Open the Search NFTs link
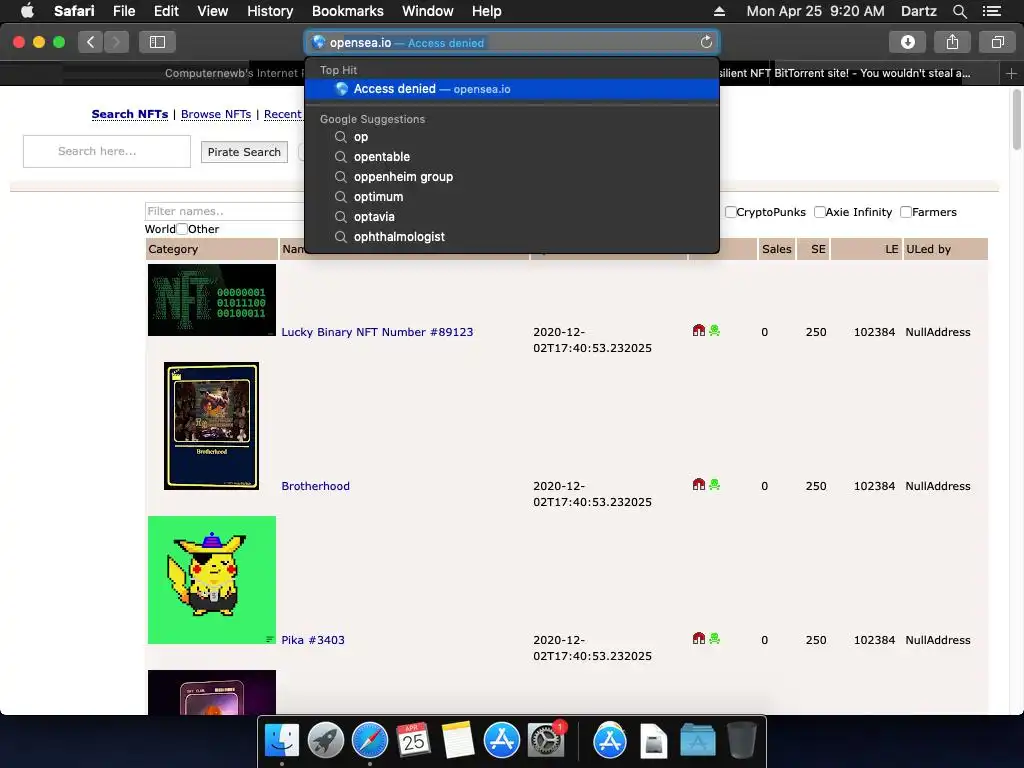Screen dimensions: 1024x768 pos(130,114)
